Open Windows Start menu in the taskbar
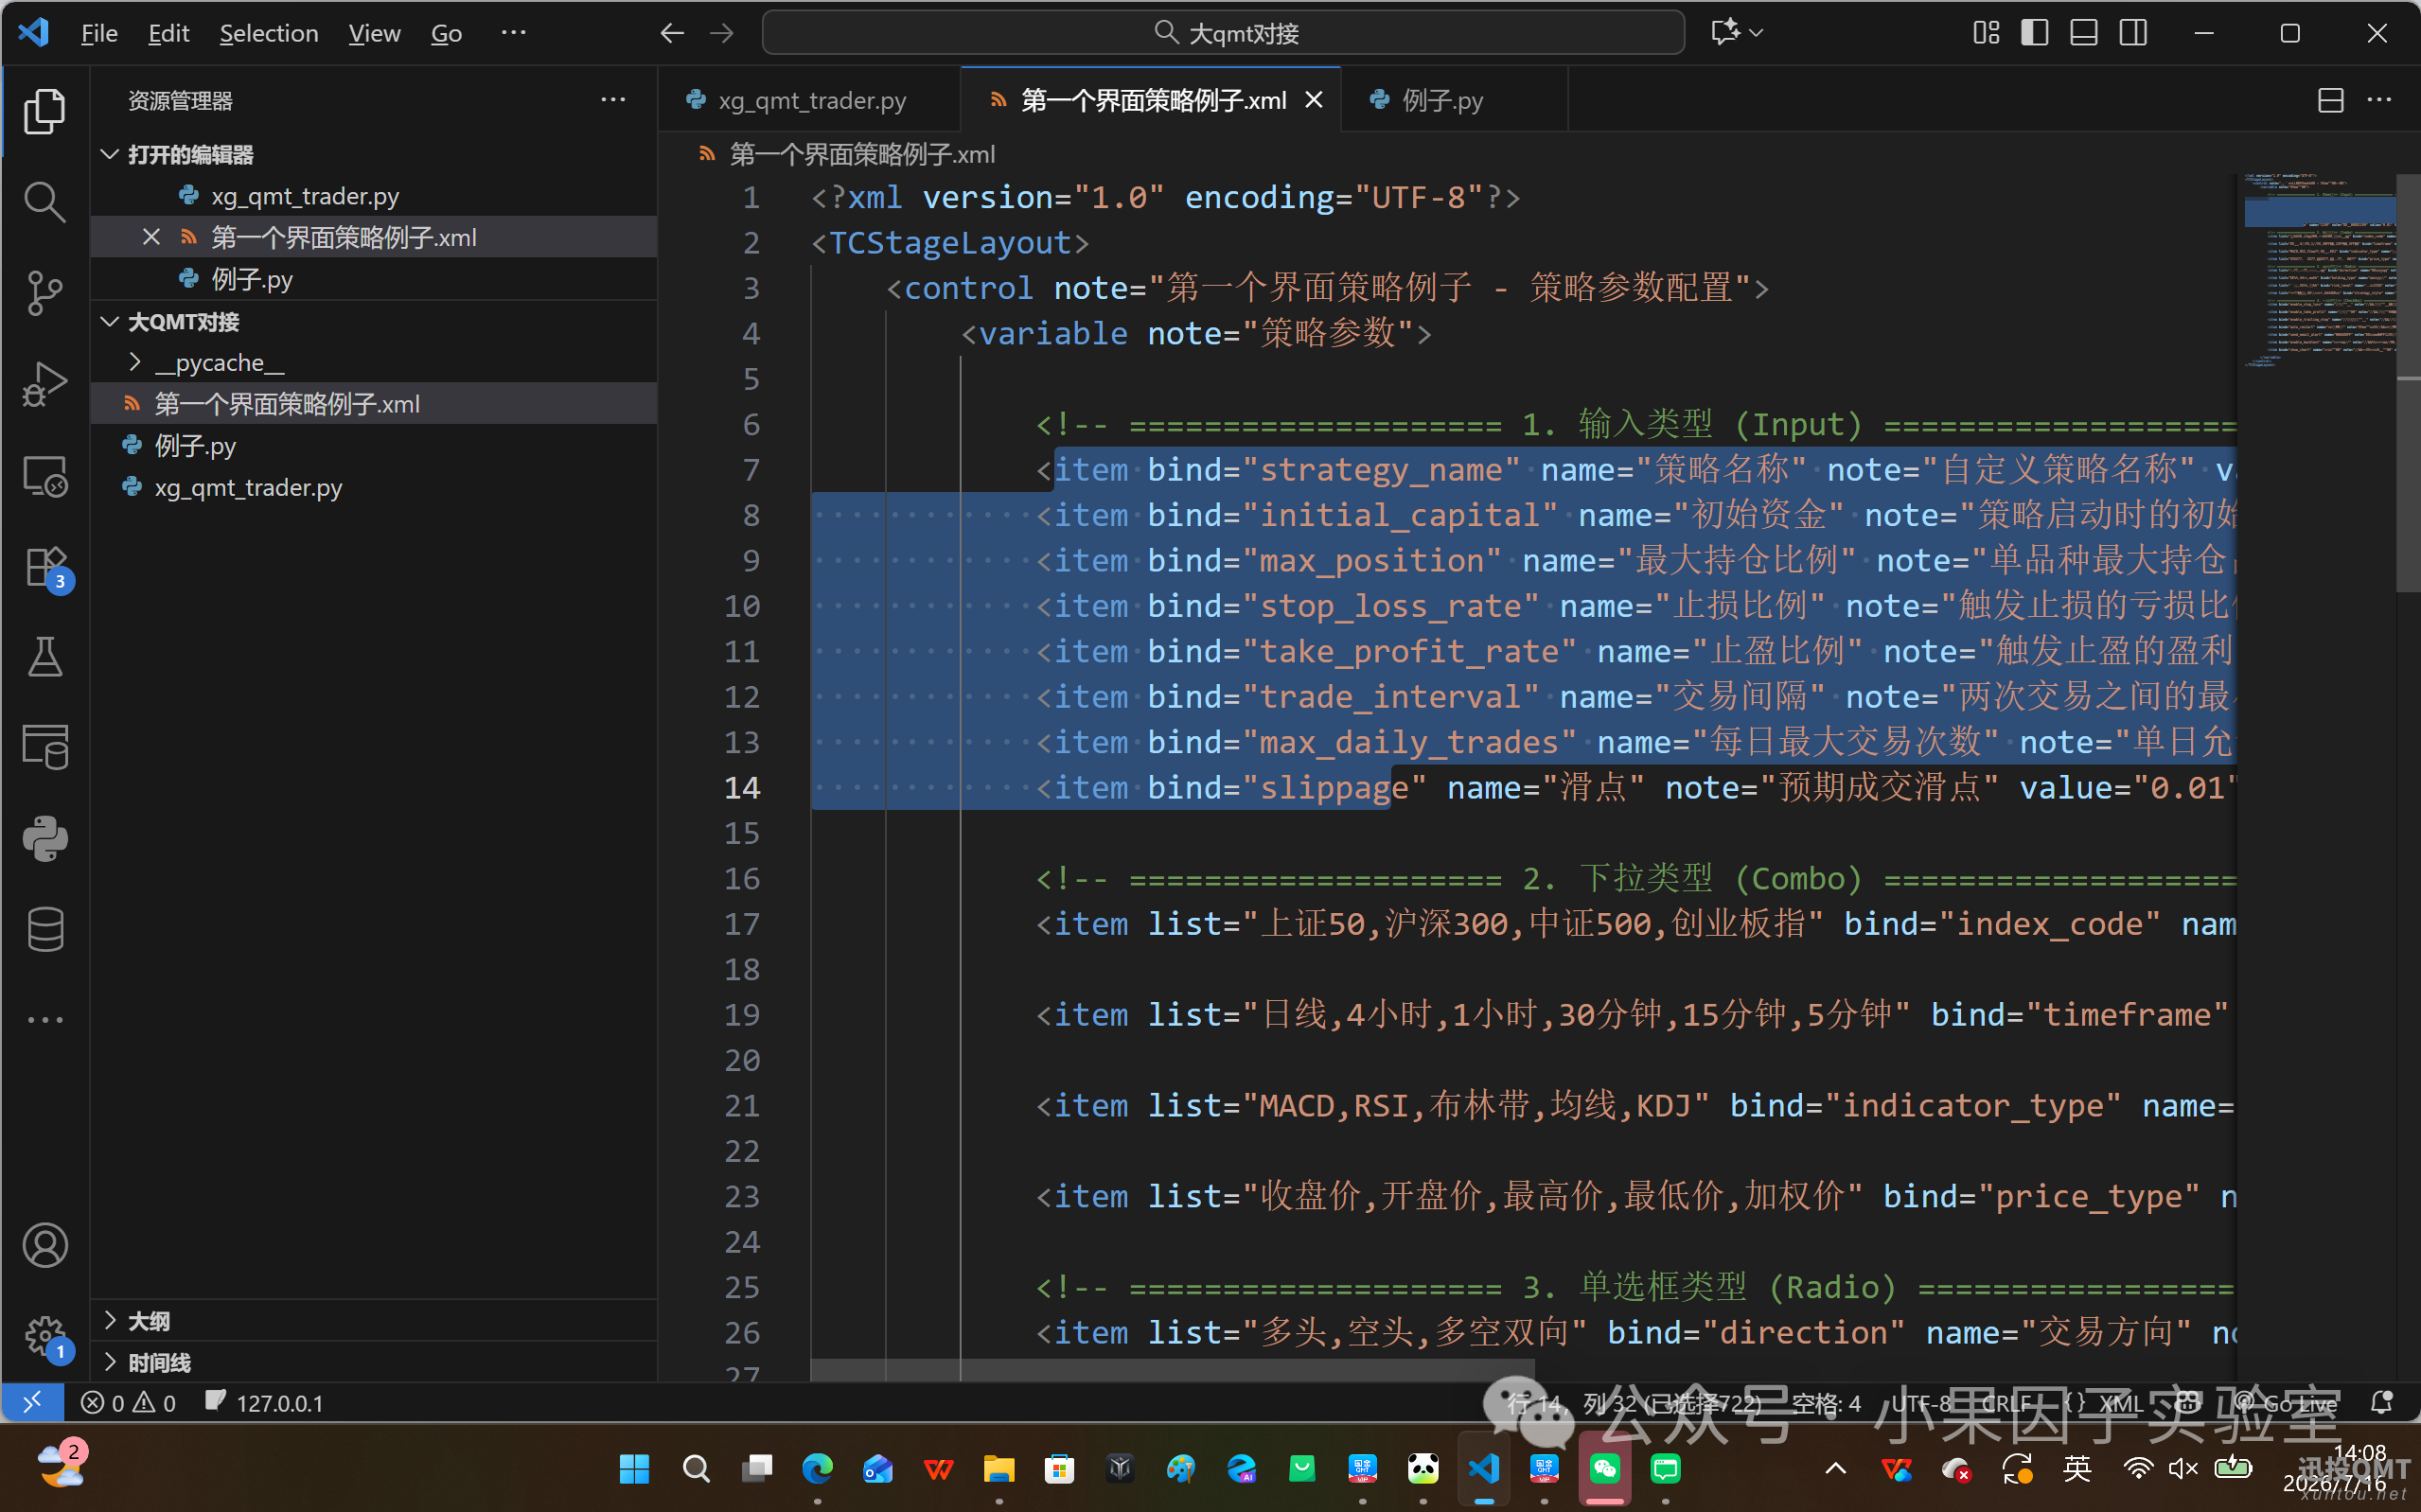 coord(634,1468)
